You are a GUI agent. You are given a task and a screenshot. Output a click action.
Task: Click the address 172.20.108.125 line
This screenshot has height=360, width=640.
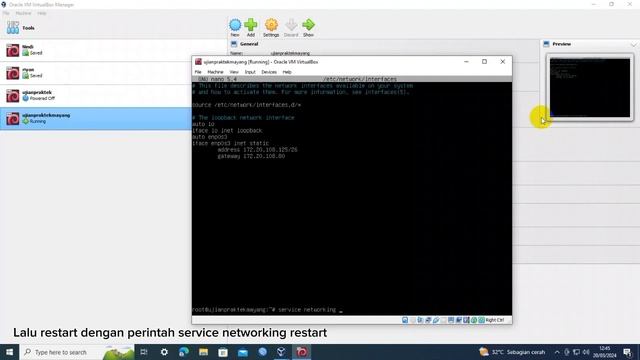pyautogui.click(x=257, y=150)
